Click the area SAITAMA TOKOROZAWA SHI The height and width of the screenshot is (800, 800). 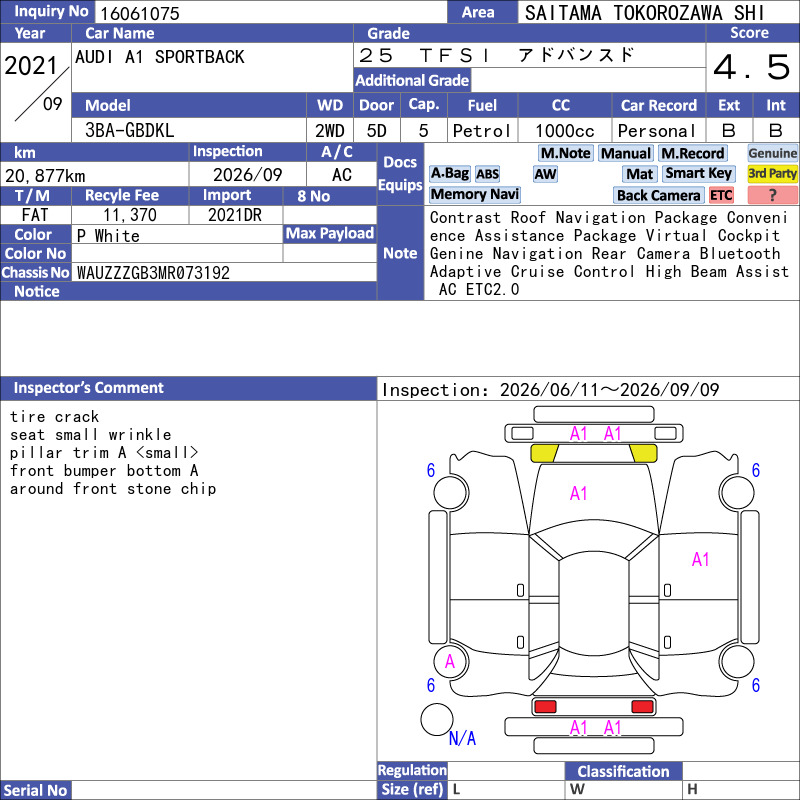(x=644, y=13)
